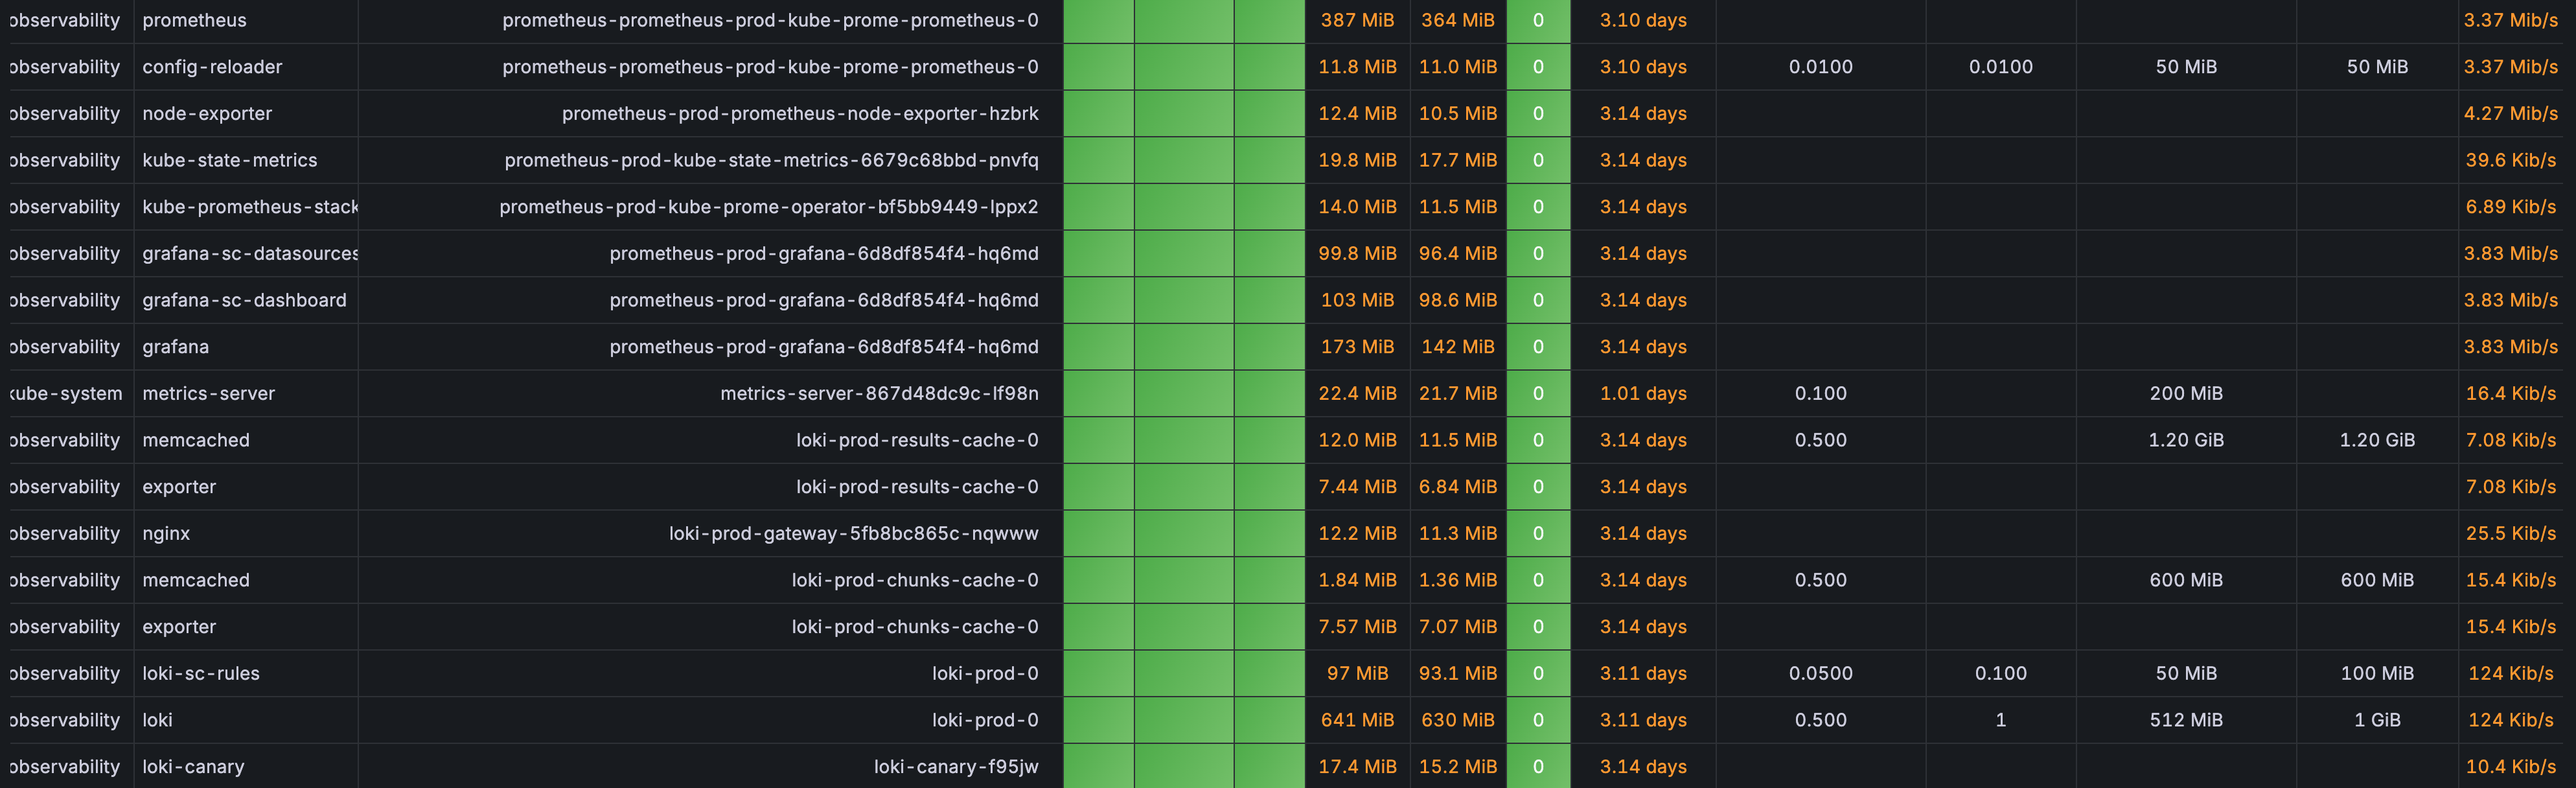Click the 39.6 Kib/s network rate value
This screenshot has width=2576, height=788.
pyautogui.click(x=2509, y=160)
